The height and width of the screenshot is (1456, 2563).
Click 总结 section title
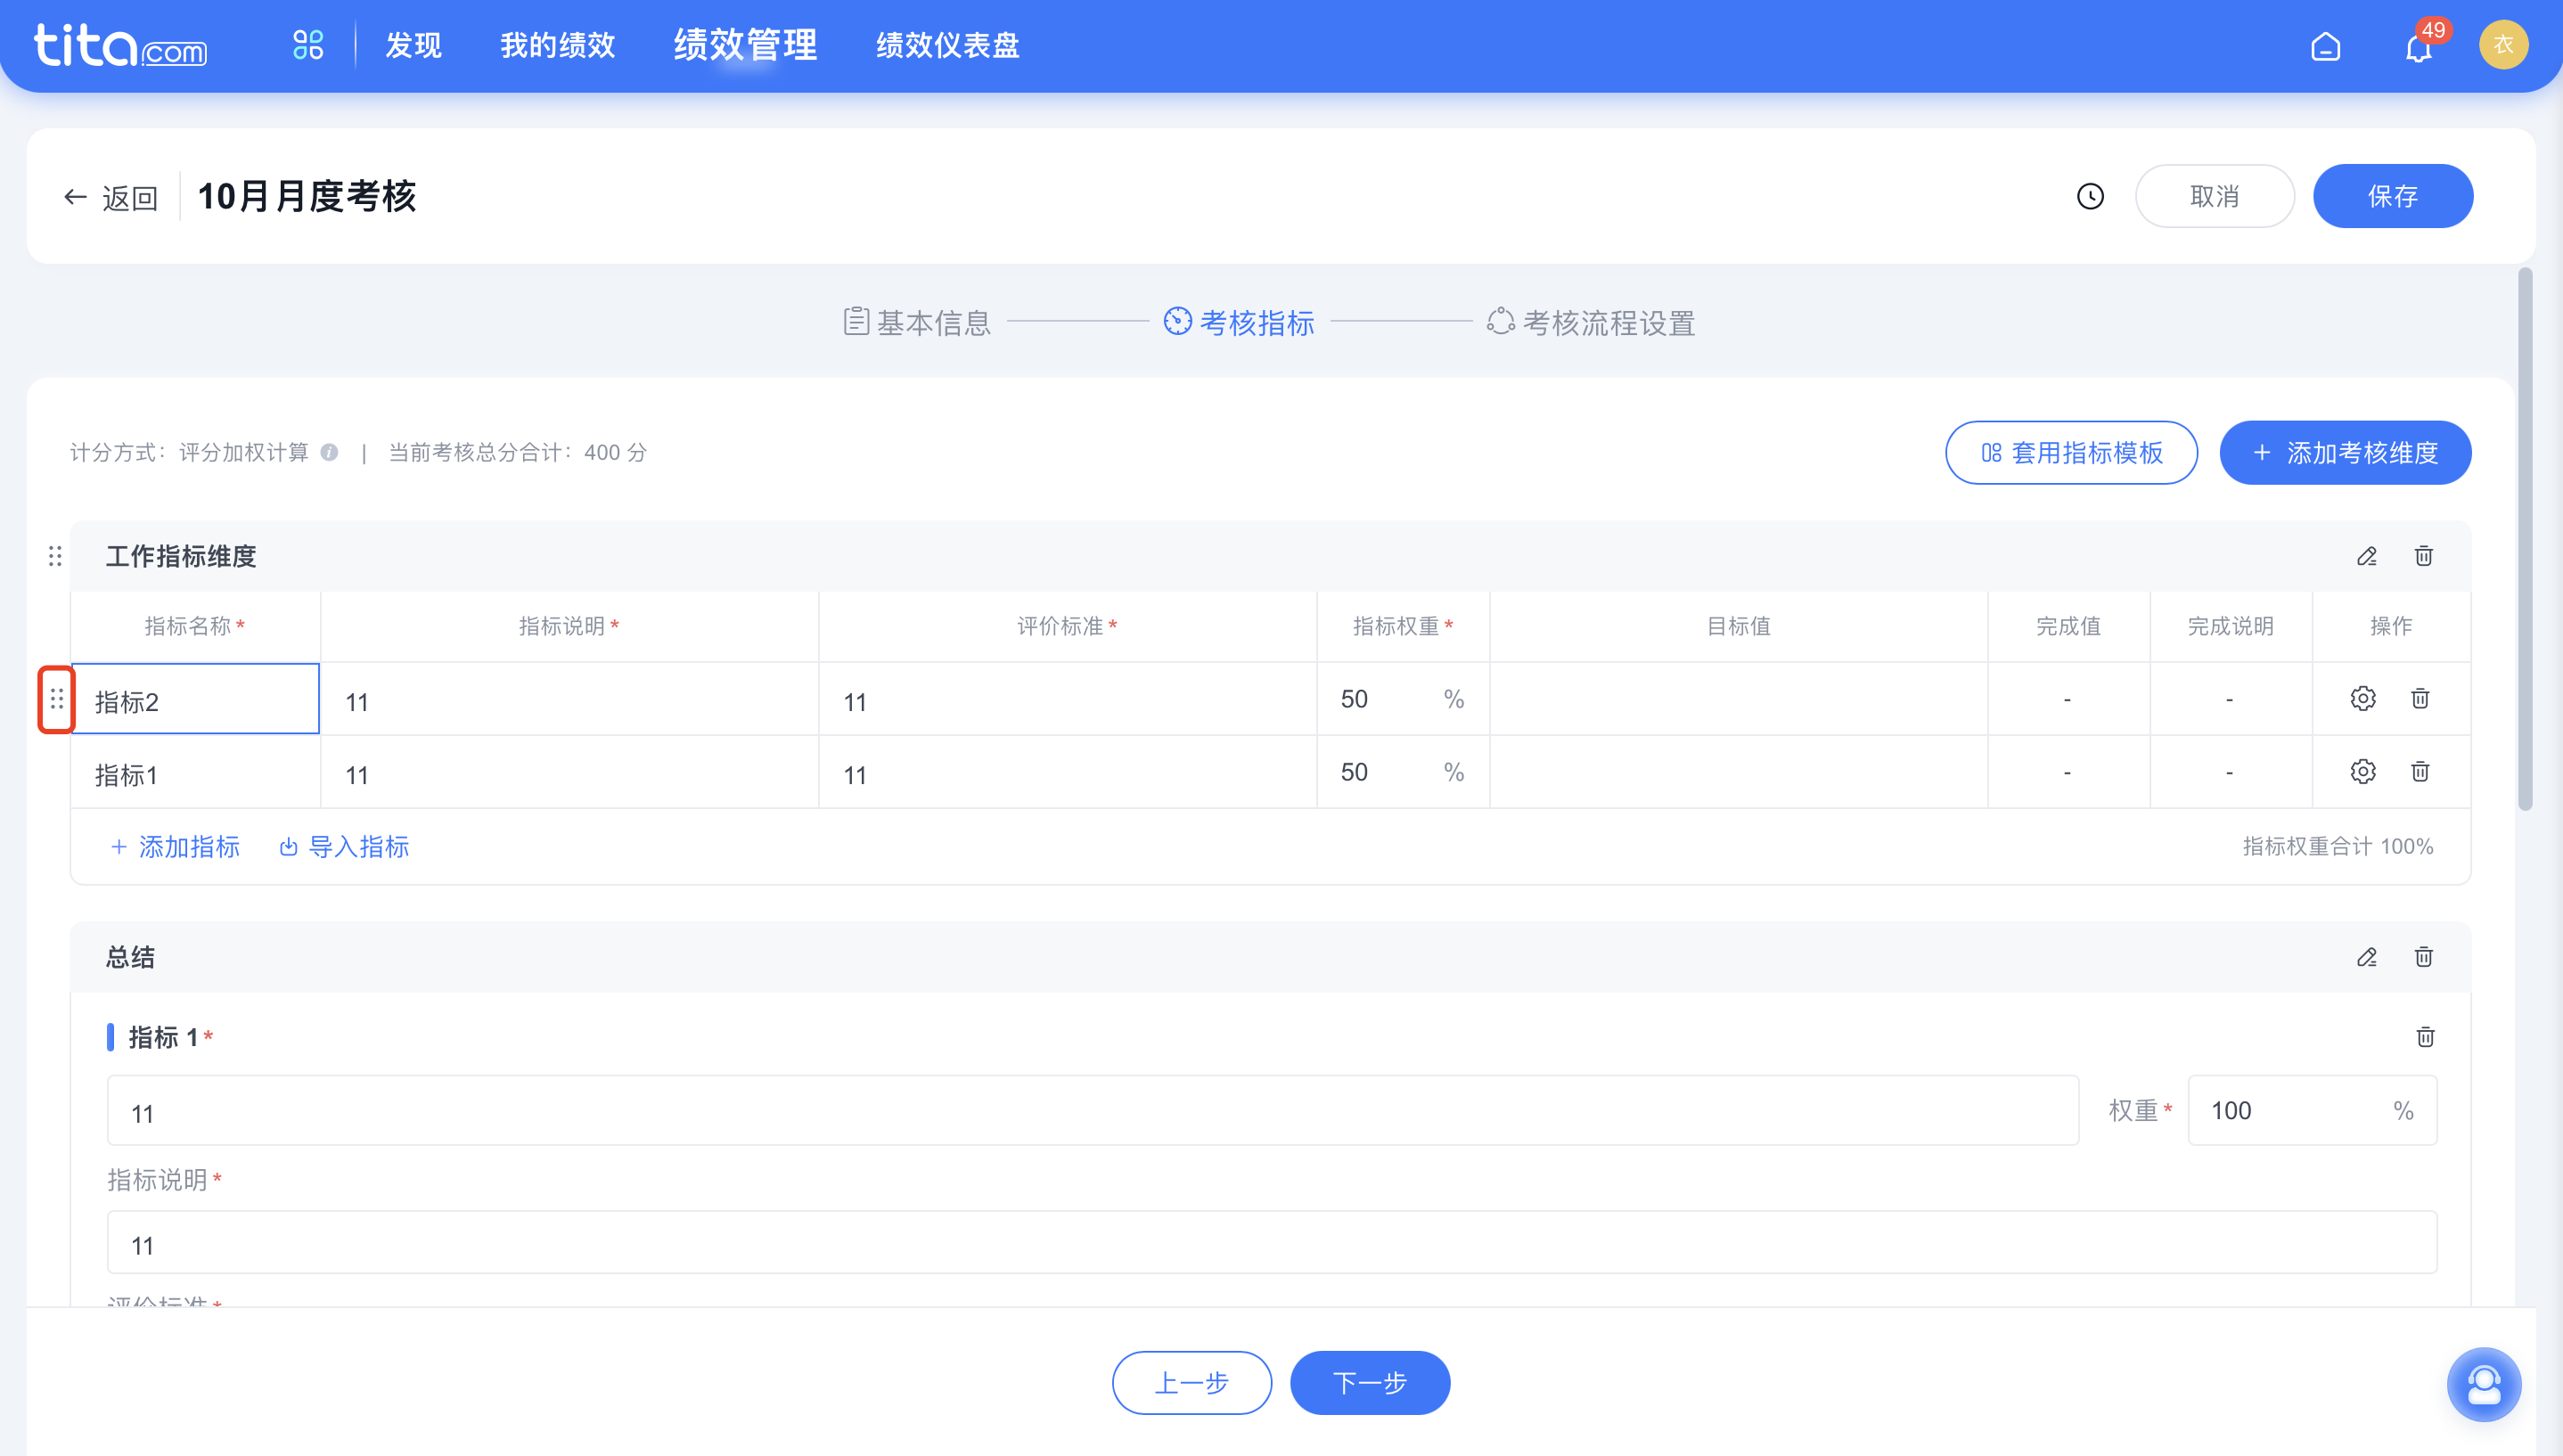pos(130,957)
